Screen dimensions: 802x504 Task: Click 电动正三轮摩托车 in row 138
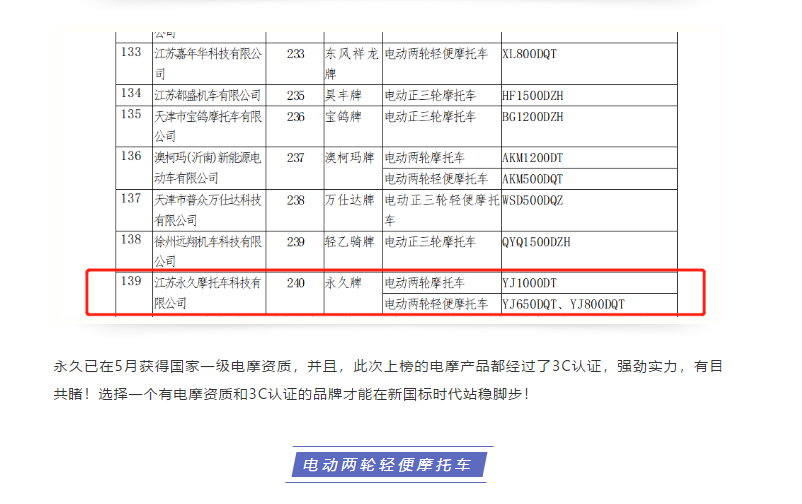pos(430,242)
